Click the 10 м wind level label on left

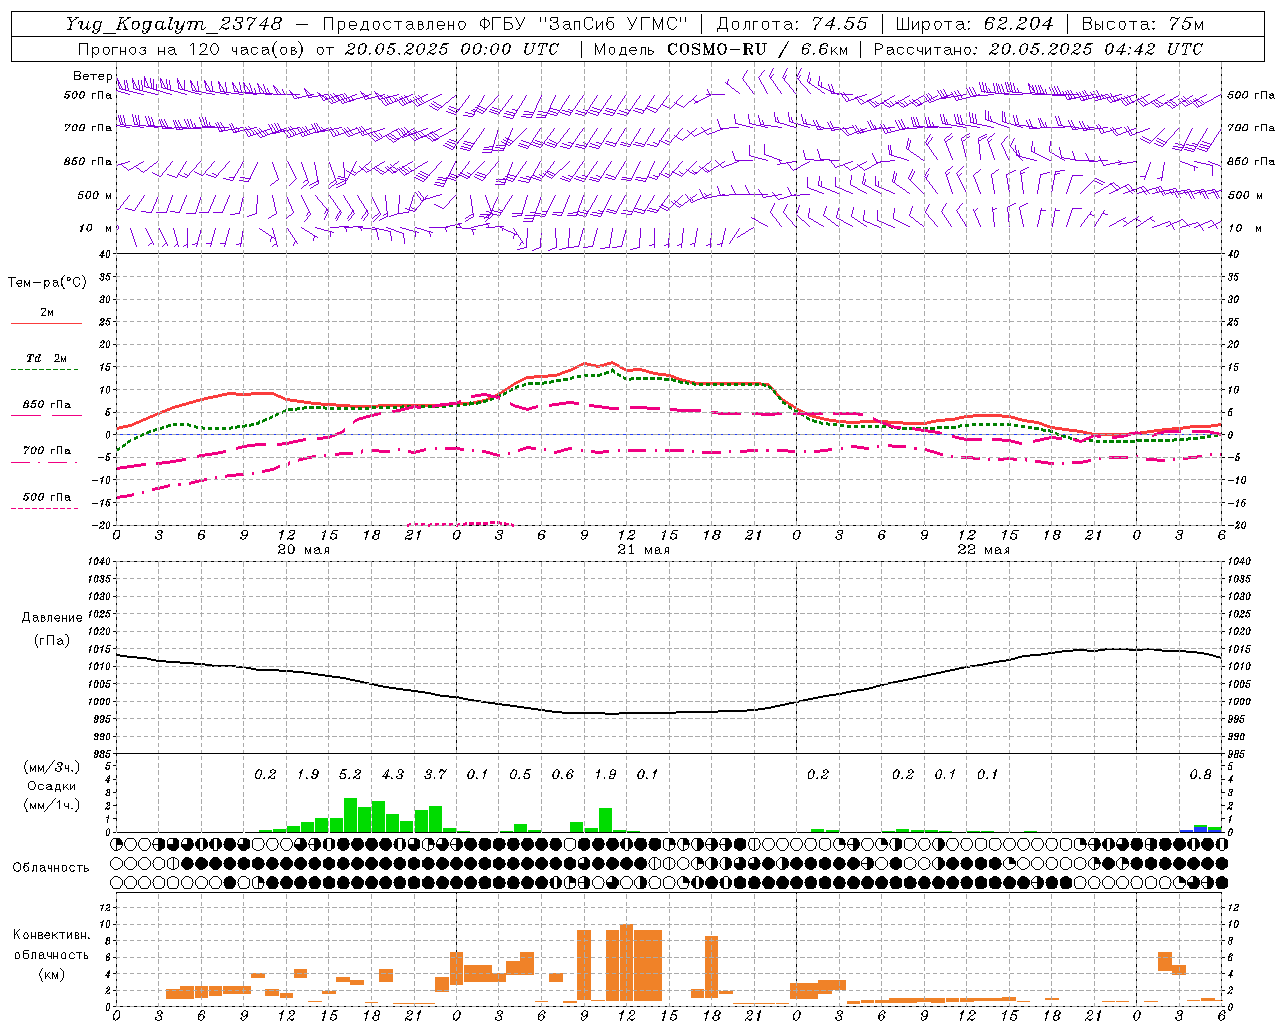click(96, 228)
